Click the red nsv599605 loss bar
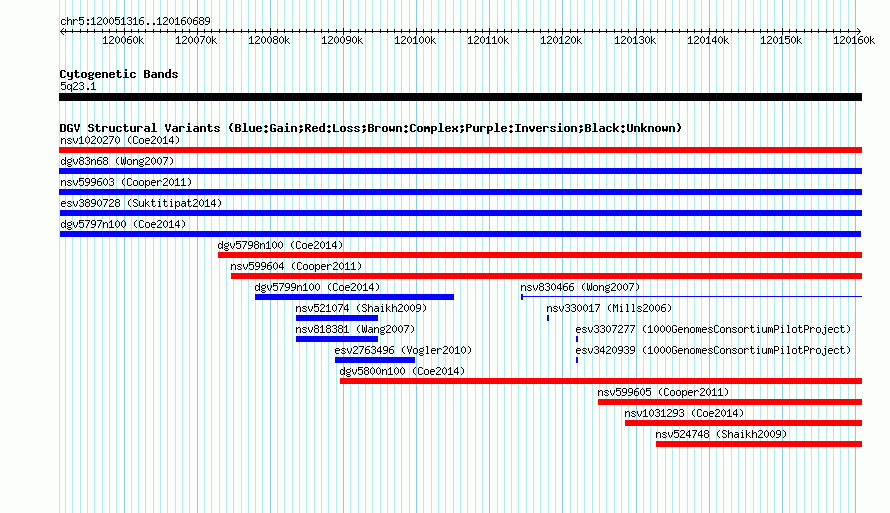 tap(730, 402)
